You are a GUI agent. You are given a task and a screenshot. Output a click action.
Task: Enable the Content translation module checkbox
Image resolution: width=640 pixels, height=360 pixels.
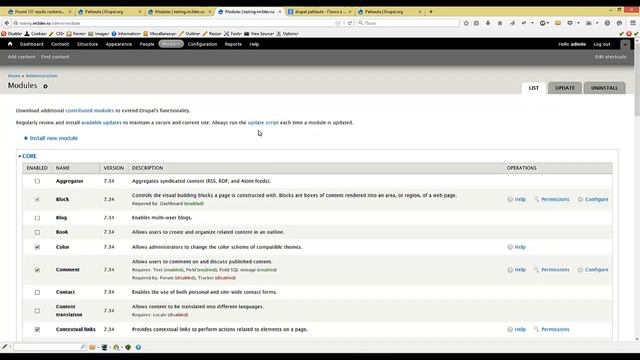coord(37,311)
